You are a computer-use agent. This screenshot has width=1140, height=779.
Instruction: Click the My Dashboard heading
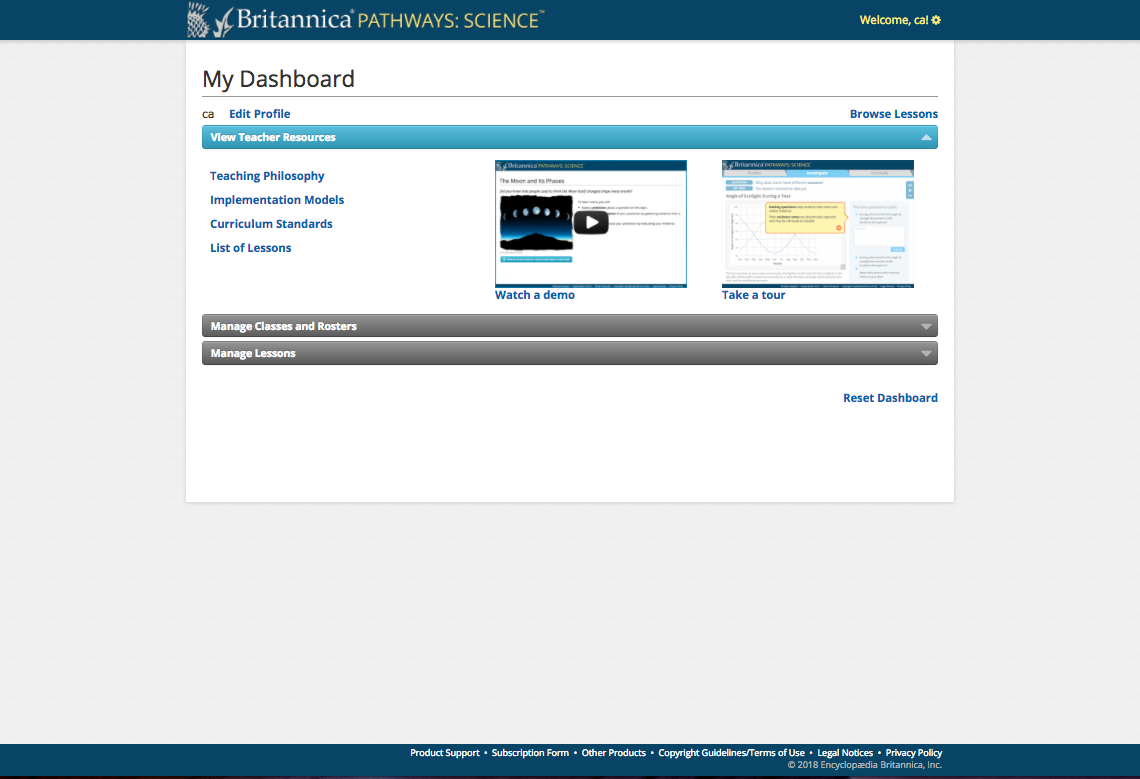[278, 79]
